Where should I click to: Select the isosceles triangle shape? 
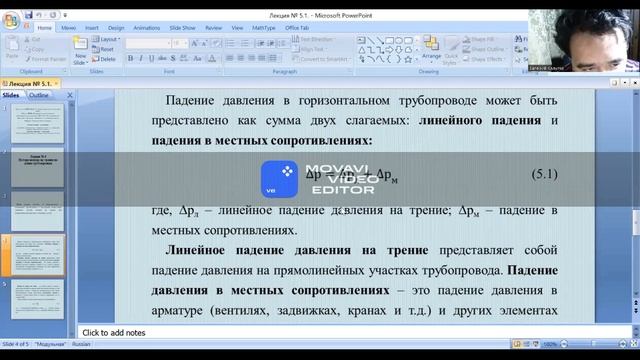(362, 50)
